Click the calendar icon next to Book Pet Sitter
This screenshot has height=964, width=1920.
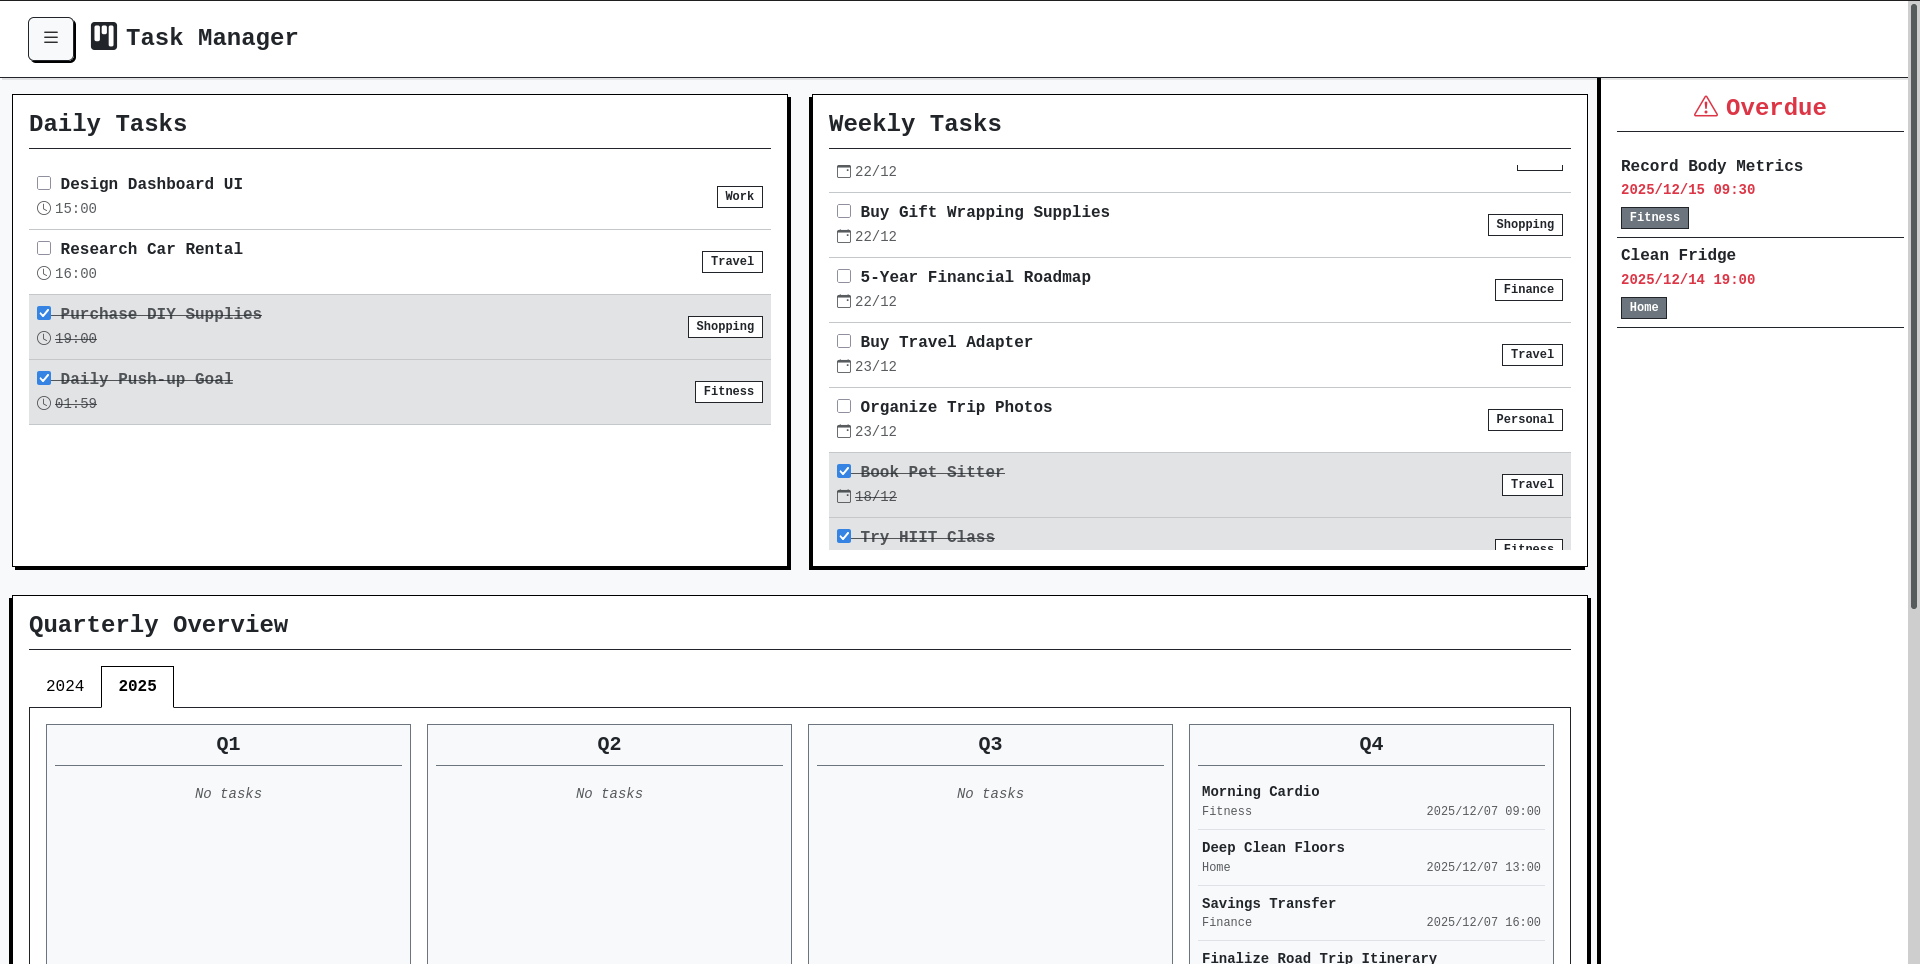coord(843,496)
